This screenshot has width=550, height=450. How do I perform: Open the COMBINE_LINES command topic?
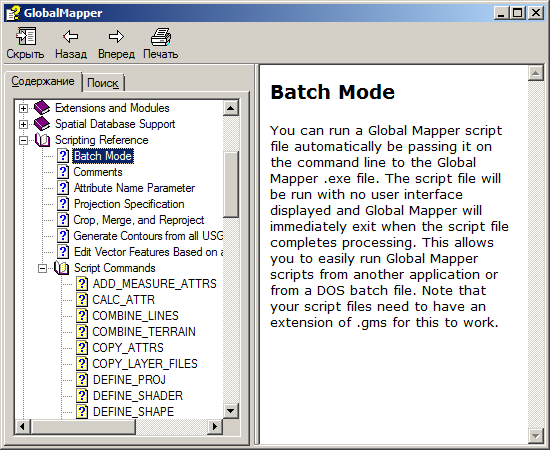[135, 316]
